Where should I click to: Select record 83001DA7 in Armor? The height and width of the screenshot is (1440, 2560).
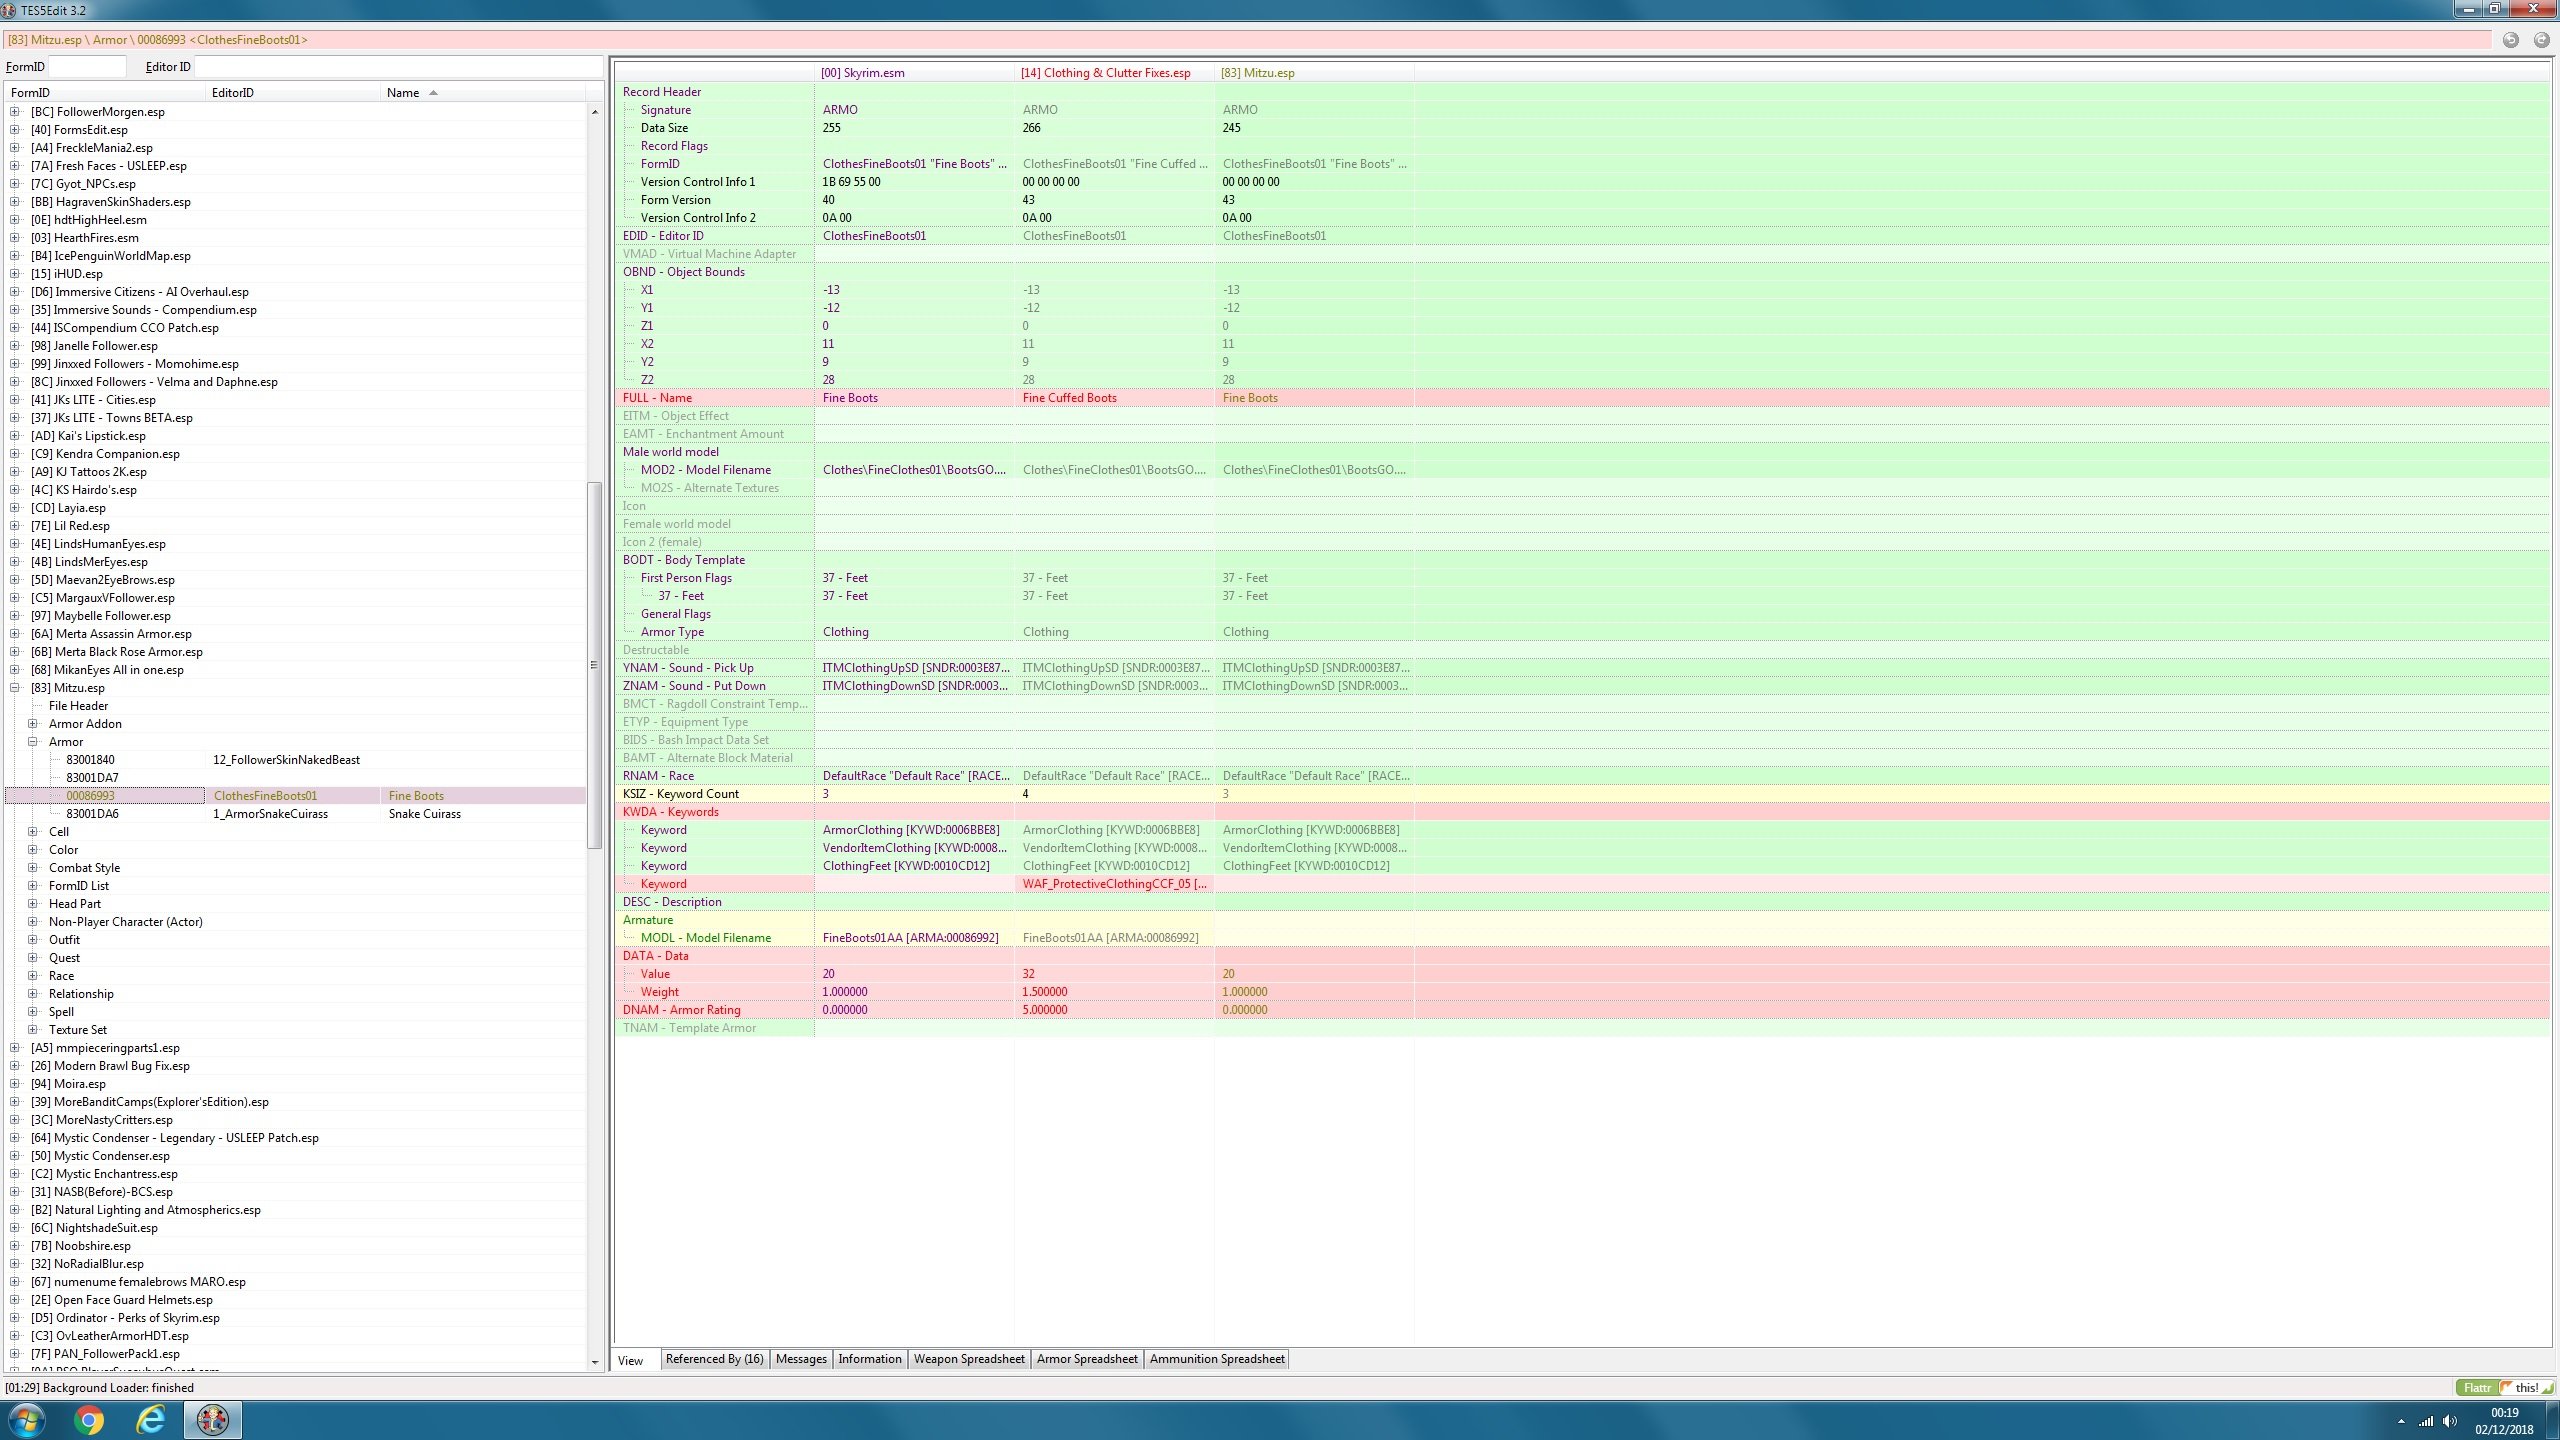click(x=296, y=778)
